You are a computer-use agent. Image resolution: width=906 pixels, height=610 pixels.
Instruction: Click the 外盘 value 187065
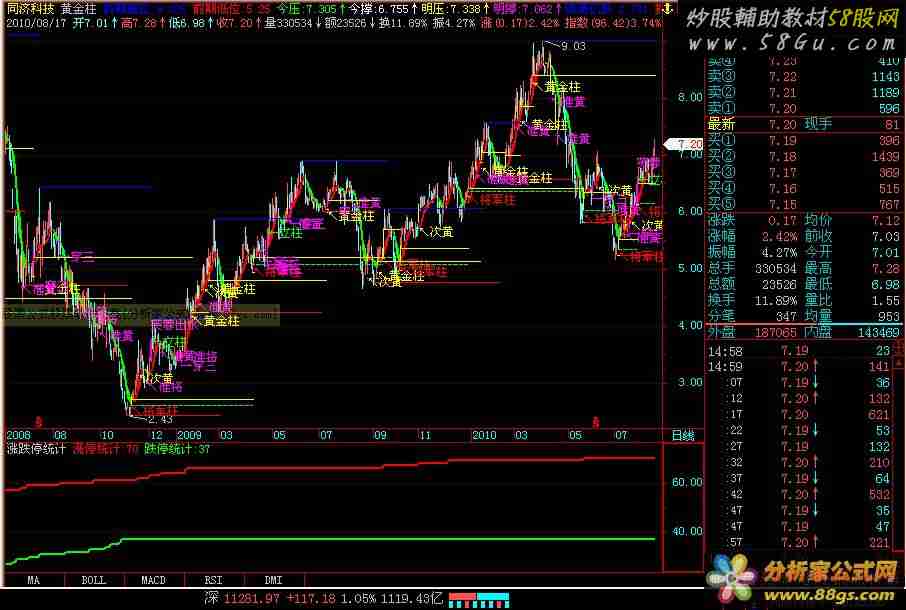(776, 333)
